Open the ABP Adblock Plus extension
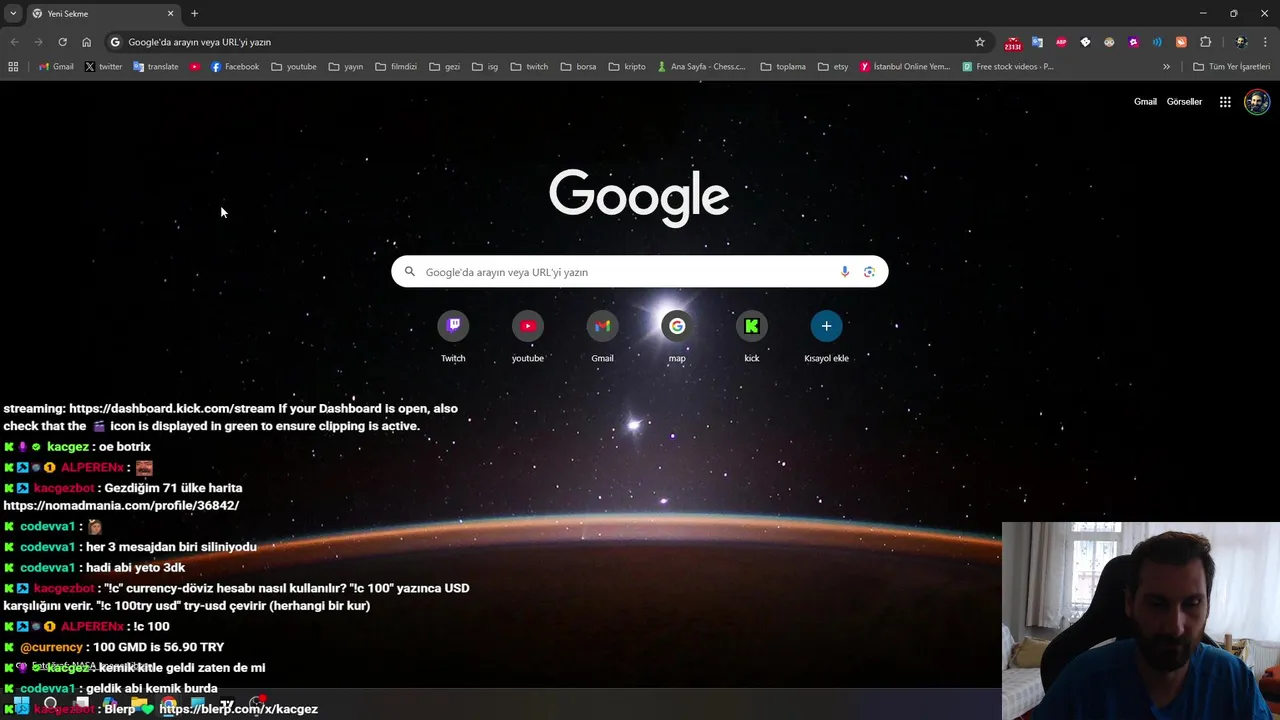Image resolution: width=1280 pixels, height=720 pixels. pos(1061,42)
